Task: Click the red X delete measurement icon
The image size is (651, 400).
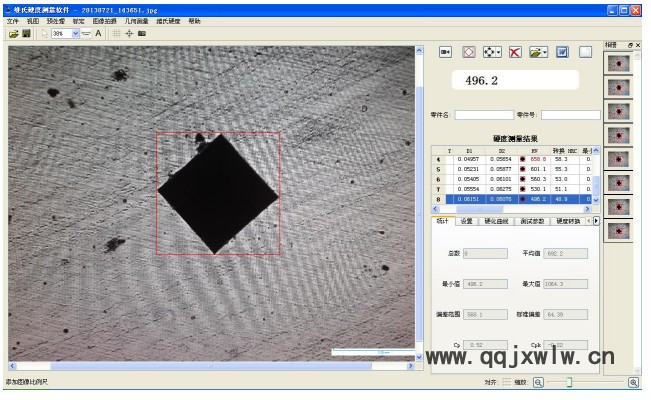Action: tap(515, 52)
